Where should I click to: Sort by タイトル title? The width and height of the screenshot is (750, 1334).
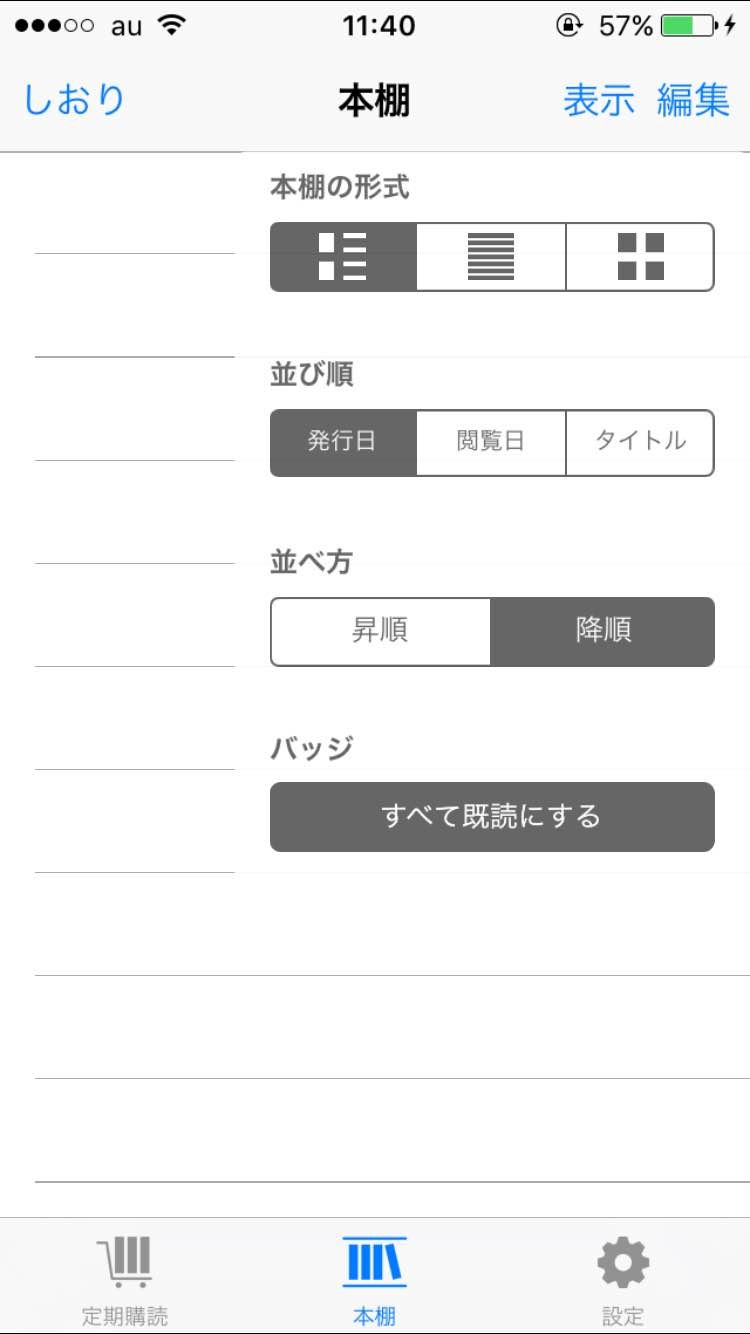click(640, 442)
